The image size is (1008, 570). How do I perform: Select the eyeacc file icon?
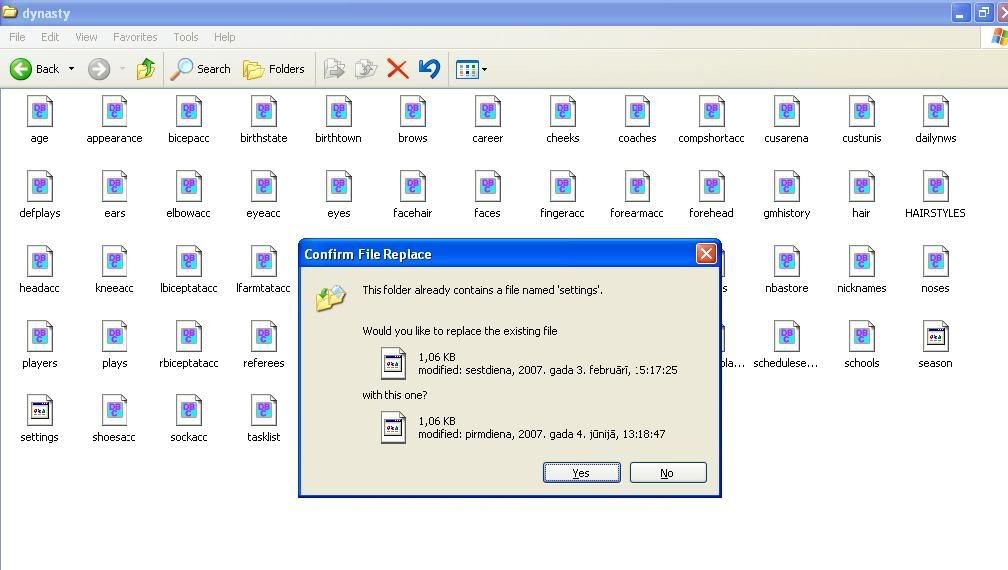(264, 186)
